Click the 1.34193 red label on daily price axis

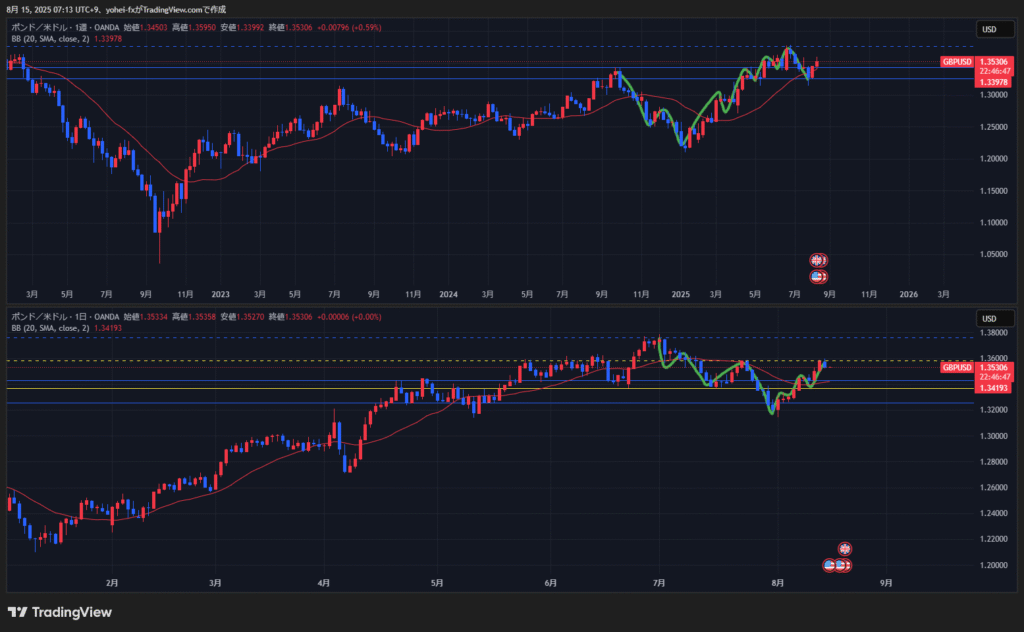[x=993, y=388]
